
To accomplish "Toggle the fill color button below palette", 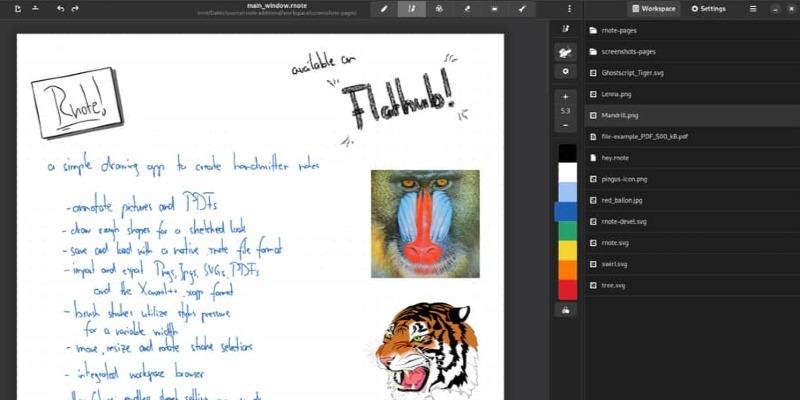I will [566, 310].
